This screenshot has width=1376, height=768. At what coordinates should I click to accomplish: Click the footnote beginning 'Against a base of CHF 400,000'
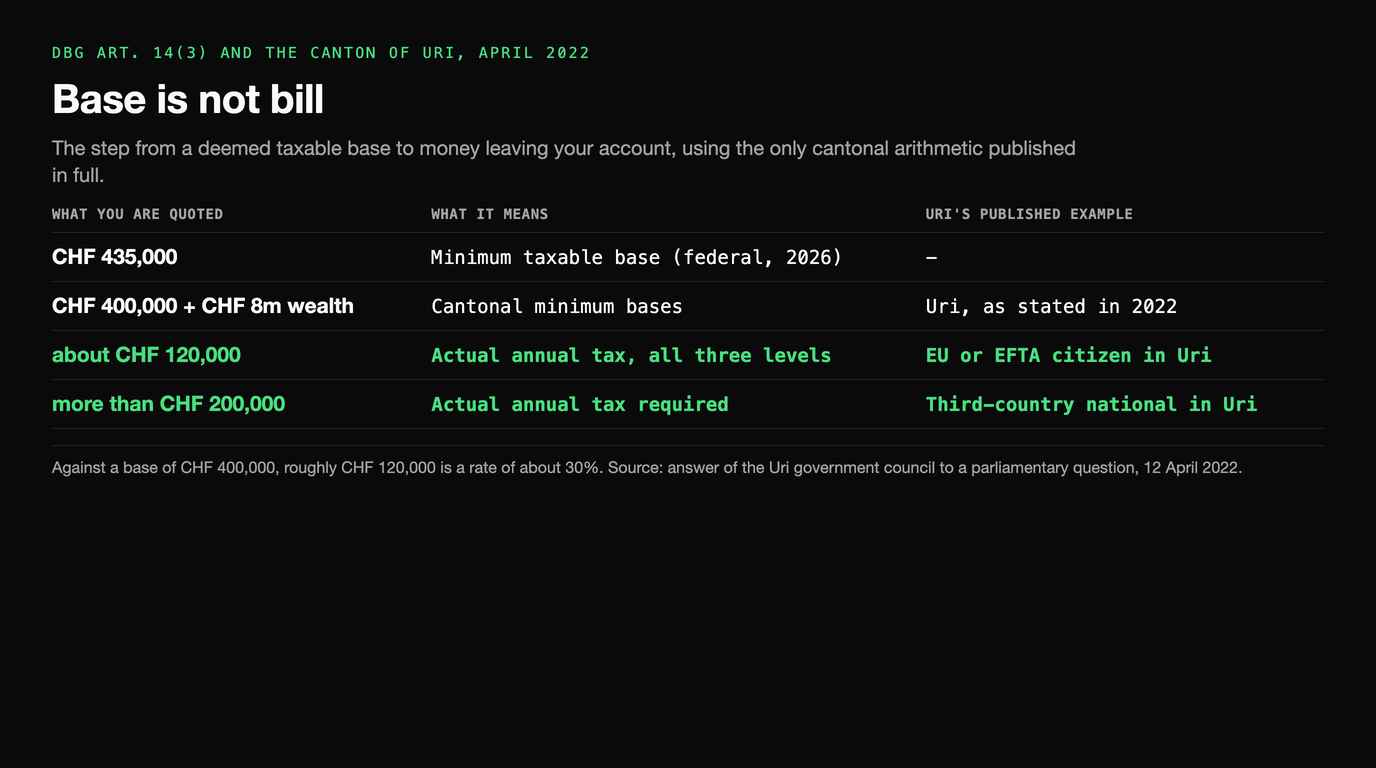(x=647, y=468)
